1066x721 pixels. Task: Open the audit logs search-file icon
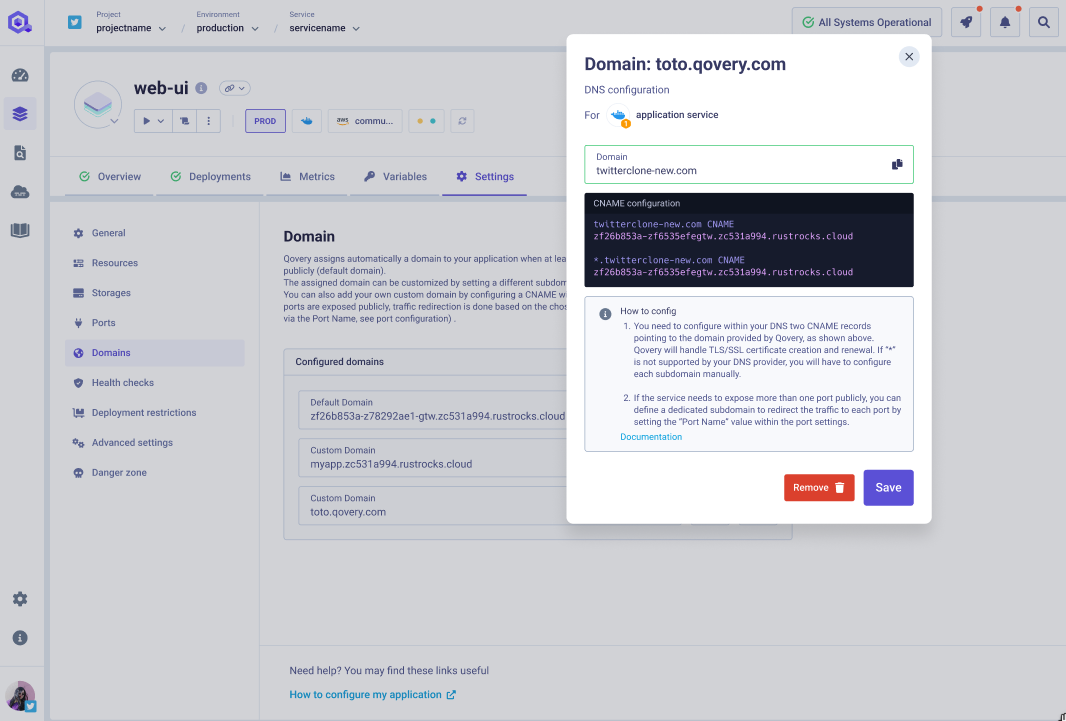20,153
